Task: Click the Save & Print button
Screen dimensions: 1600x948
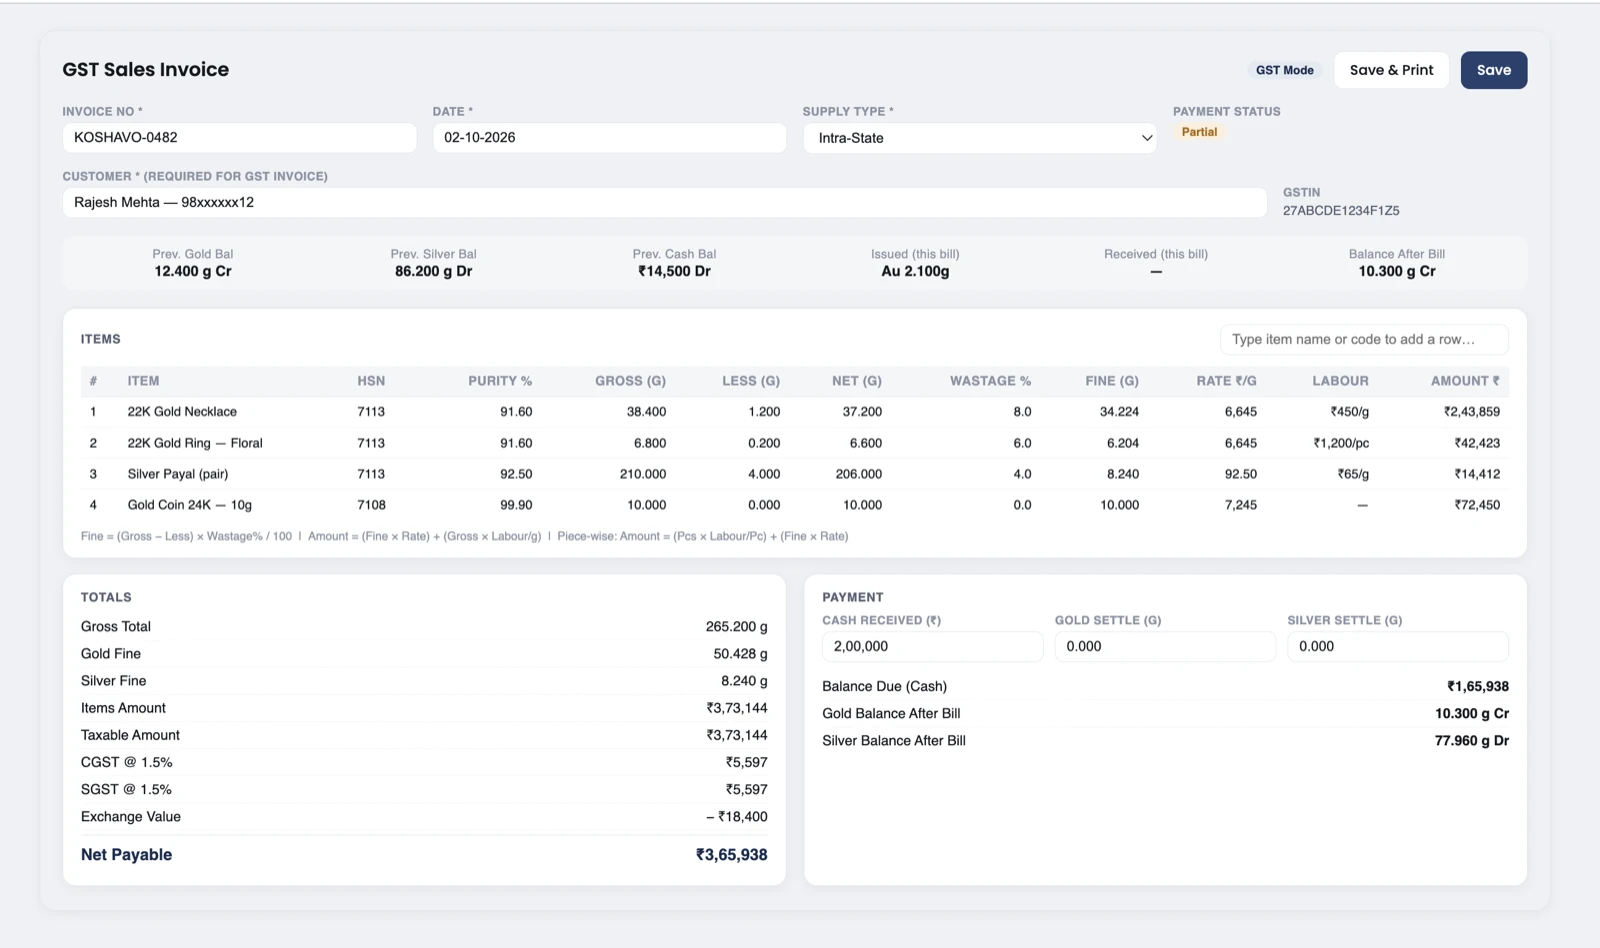Action: click(1391, 70)
